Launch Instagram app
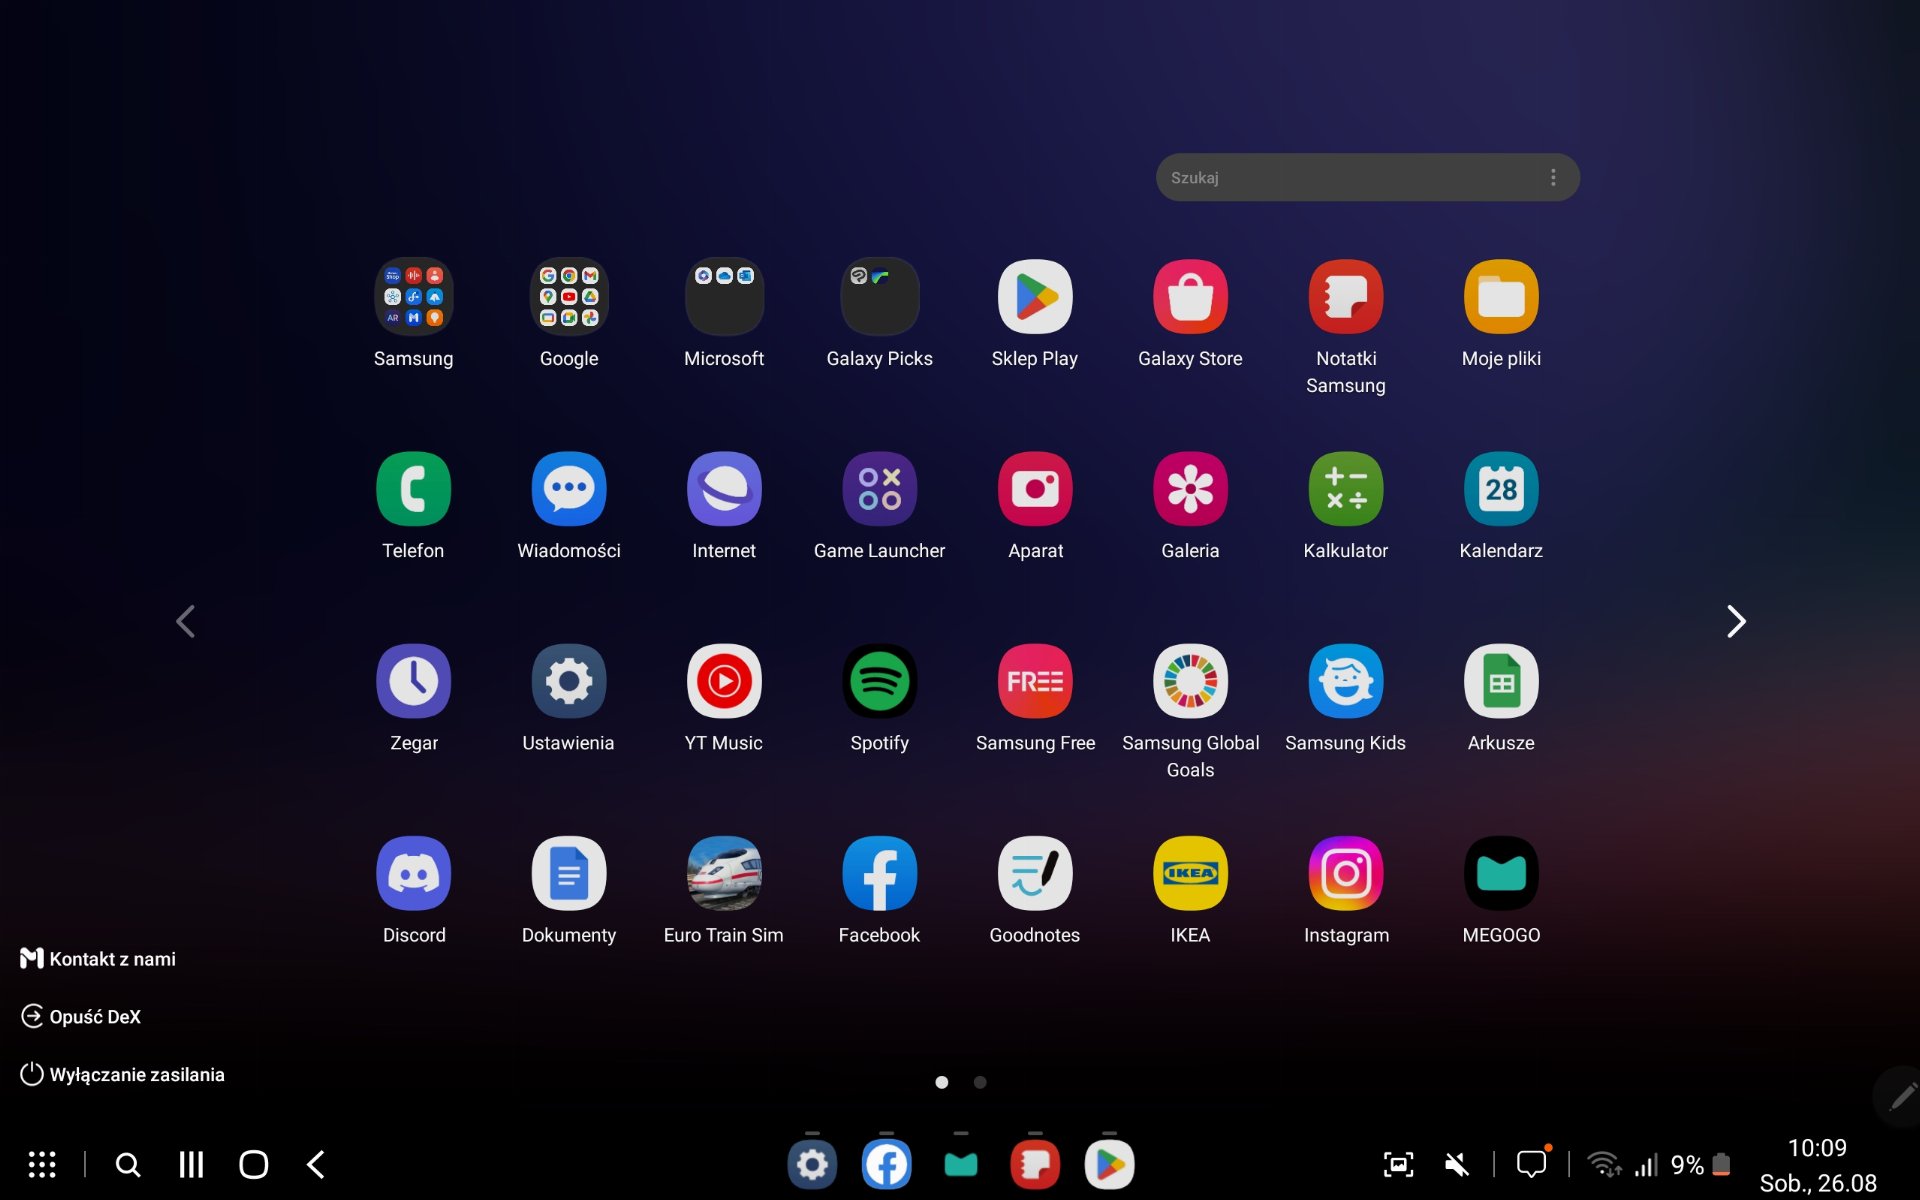Viewport: 1920px width, 1200px height. (1346, 873)
